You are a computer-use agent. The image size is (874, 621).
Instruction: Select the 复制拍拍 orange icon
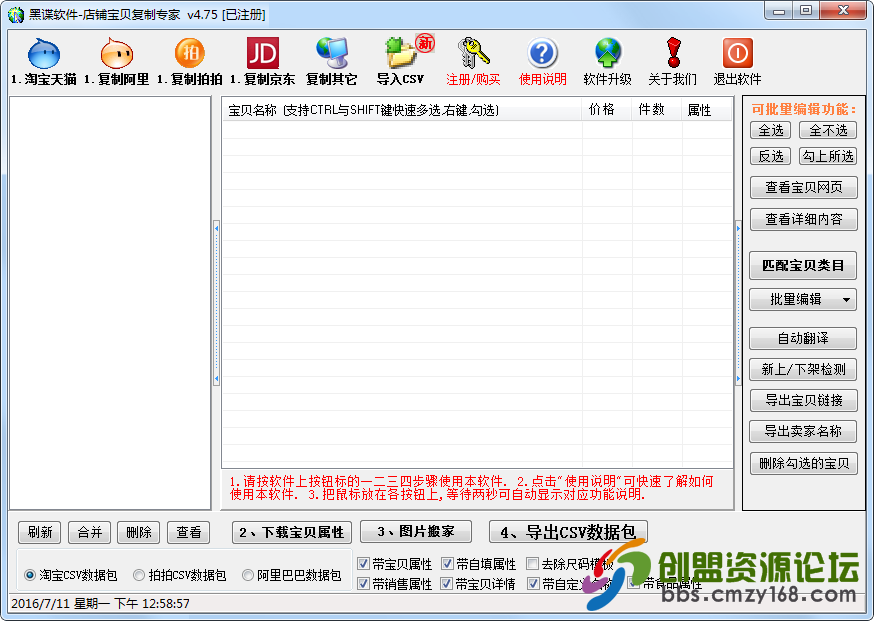190,53
